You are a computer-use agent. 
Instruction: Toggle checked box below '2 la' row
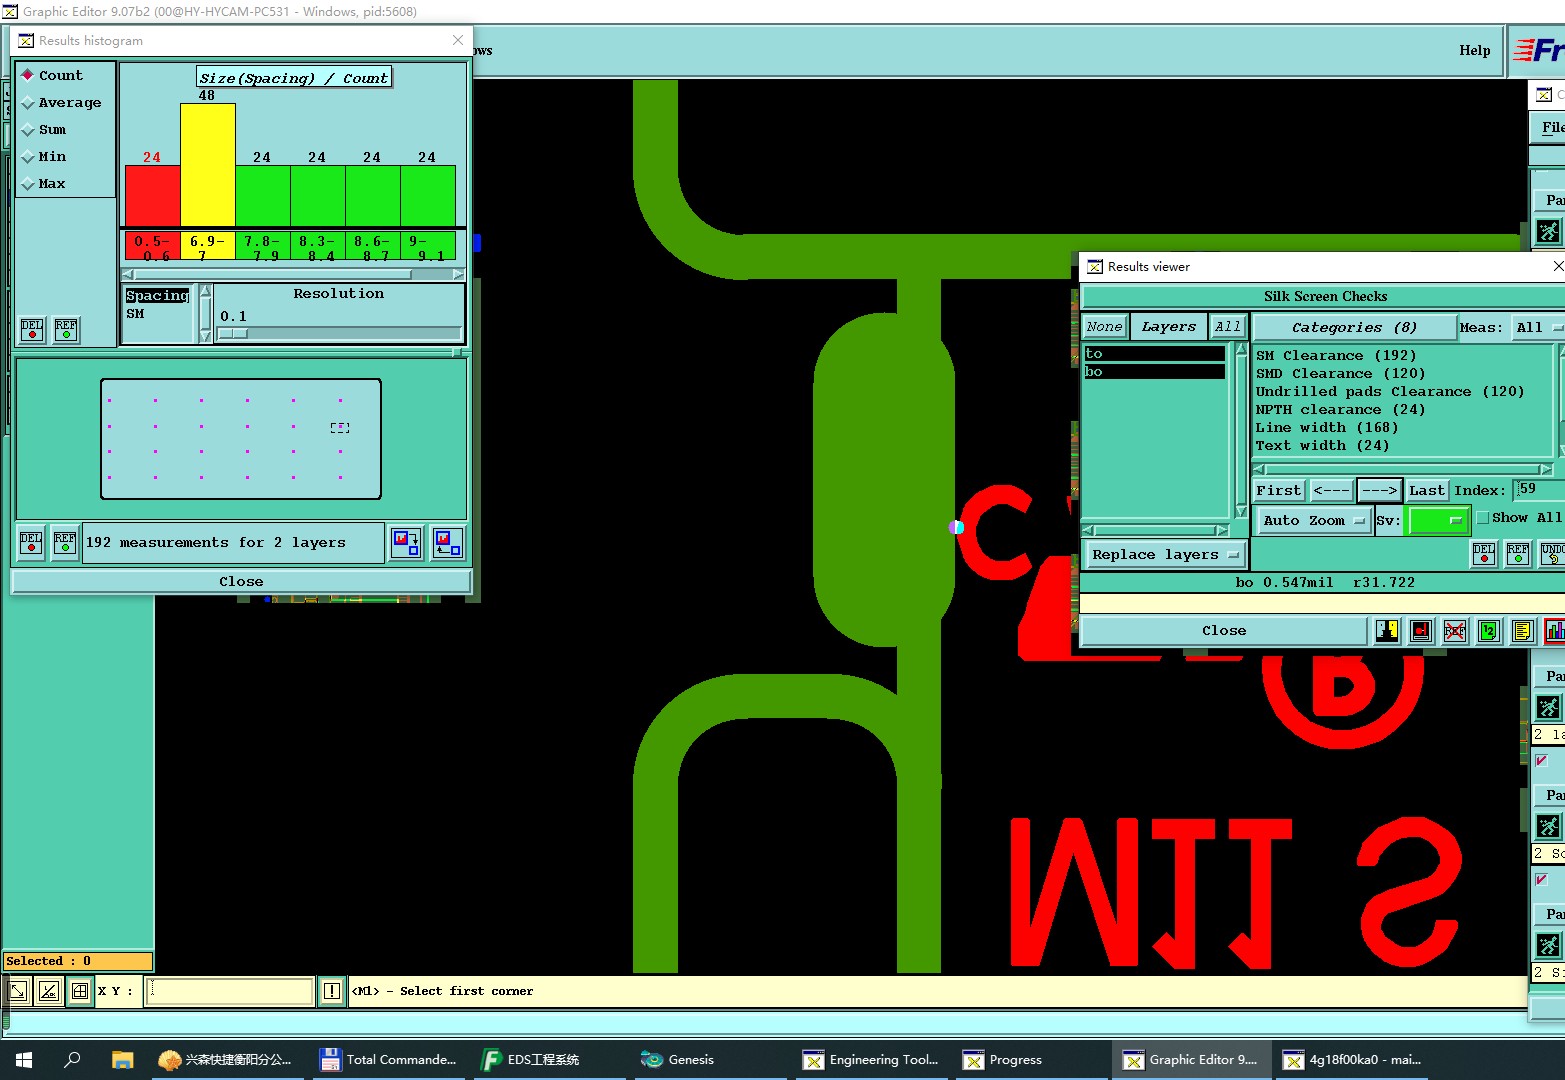point(1541,761)
